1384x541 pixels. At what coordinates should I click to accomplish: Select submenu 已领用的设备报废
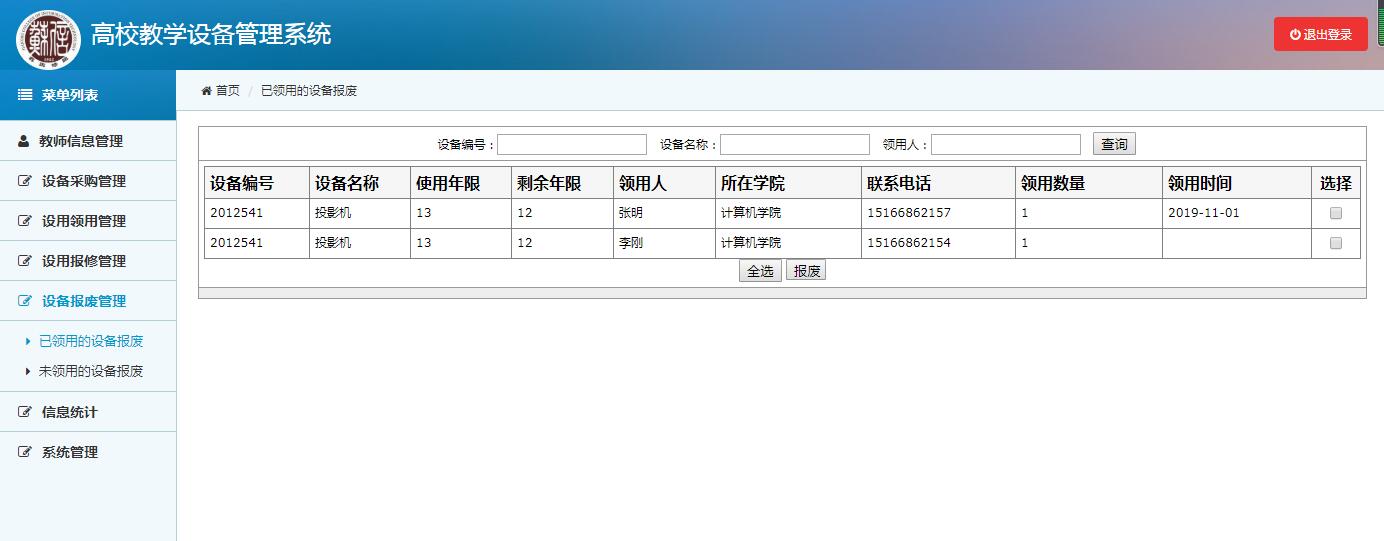coord(91,341)
